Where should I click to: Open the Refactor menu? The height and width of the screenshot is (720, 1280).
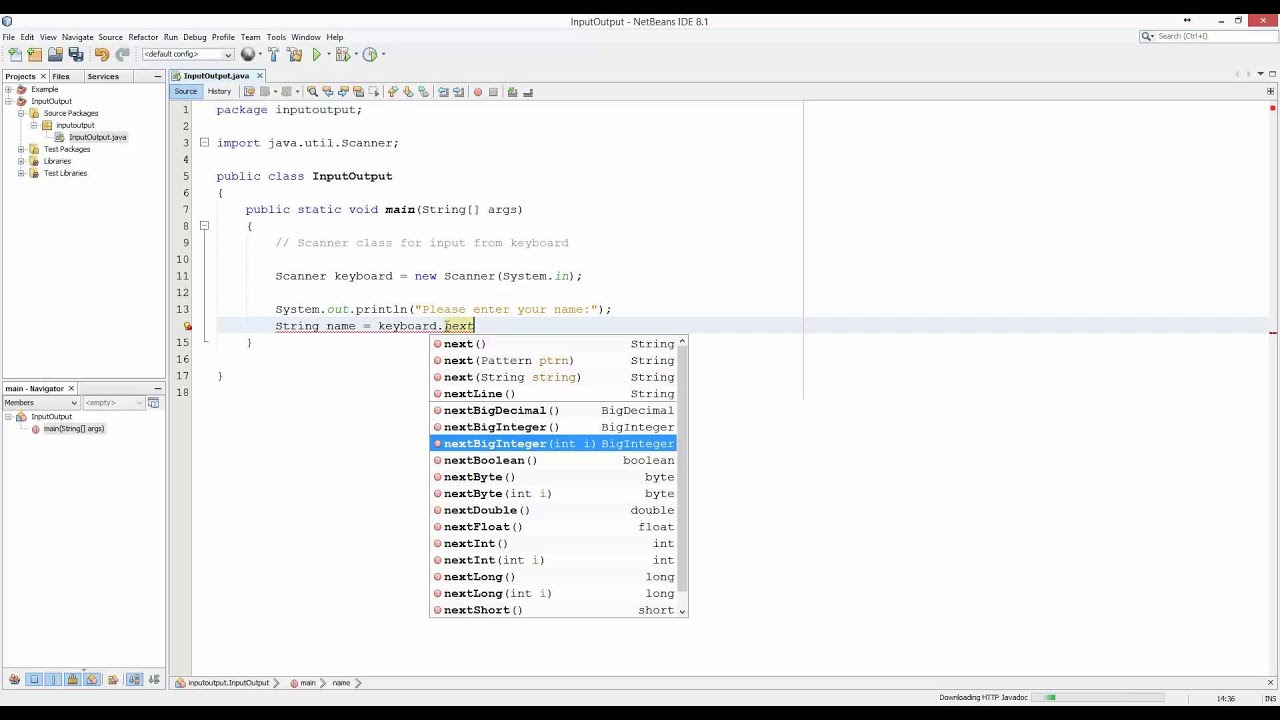[x=143, y=37]
